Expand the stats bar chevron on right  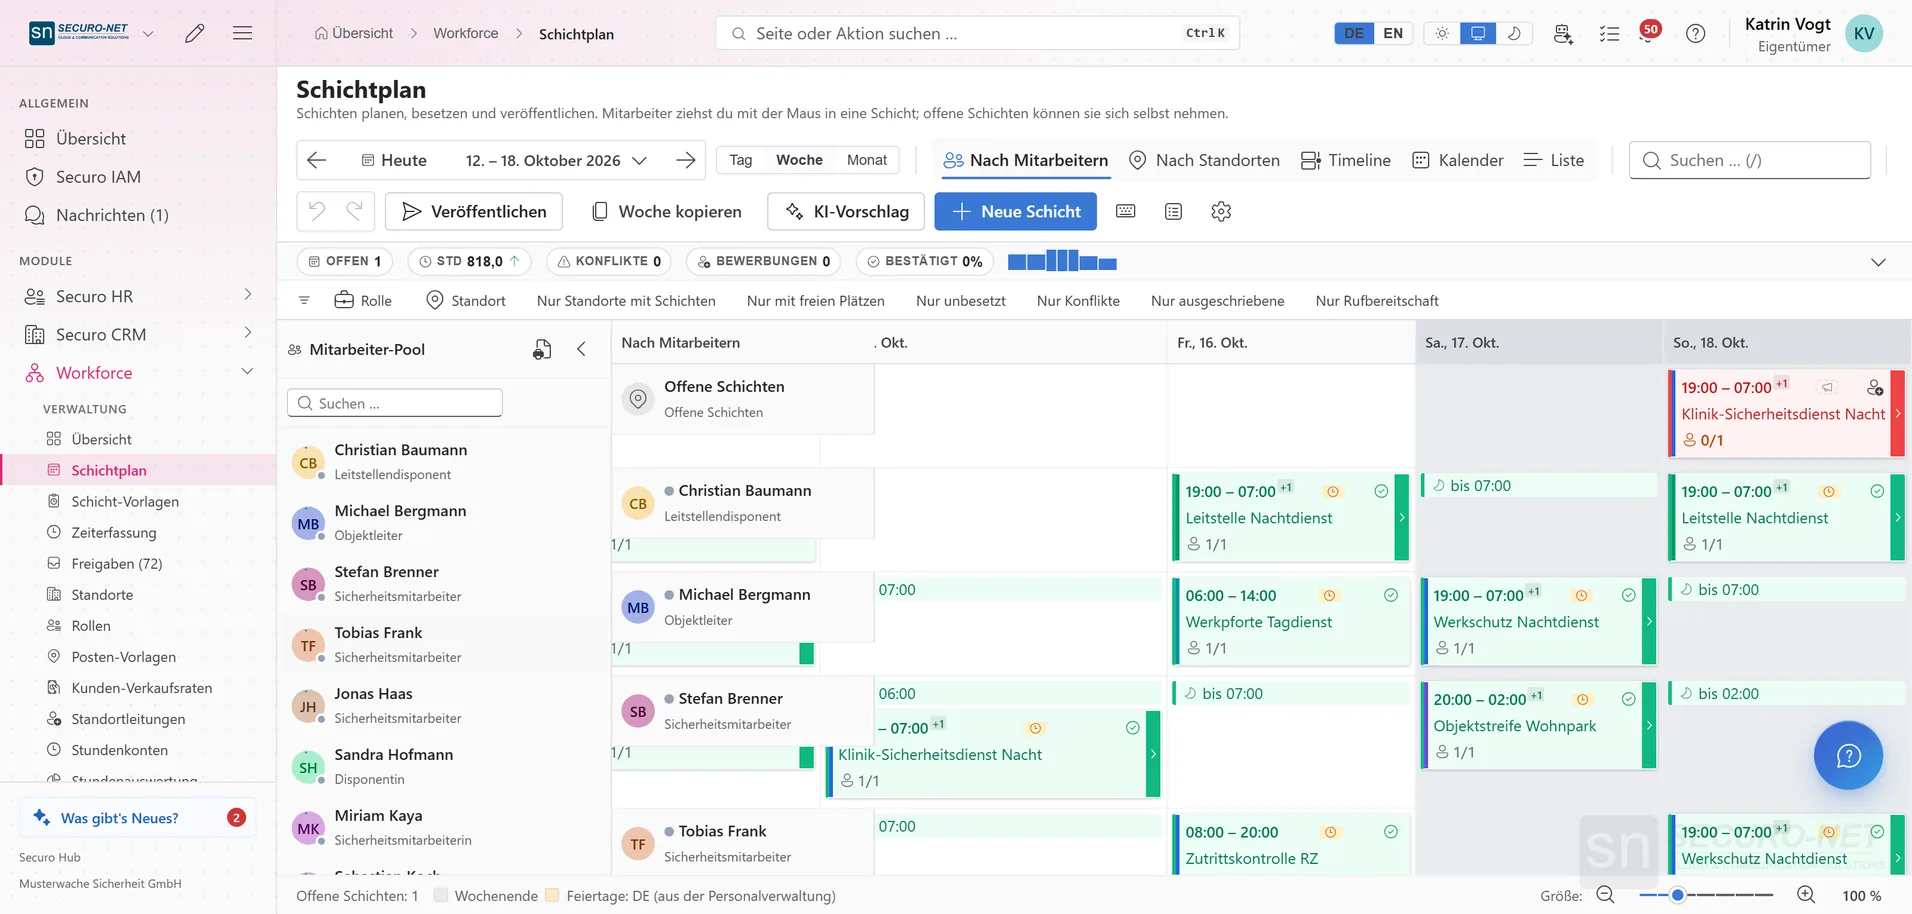(1878, 262)
